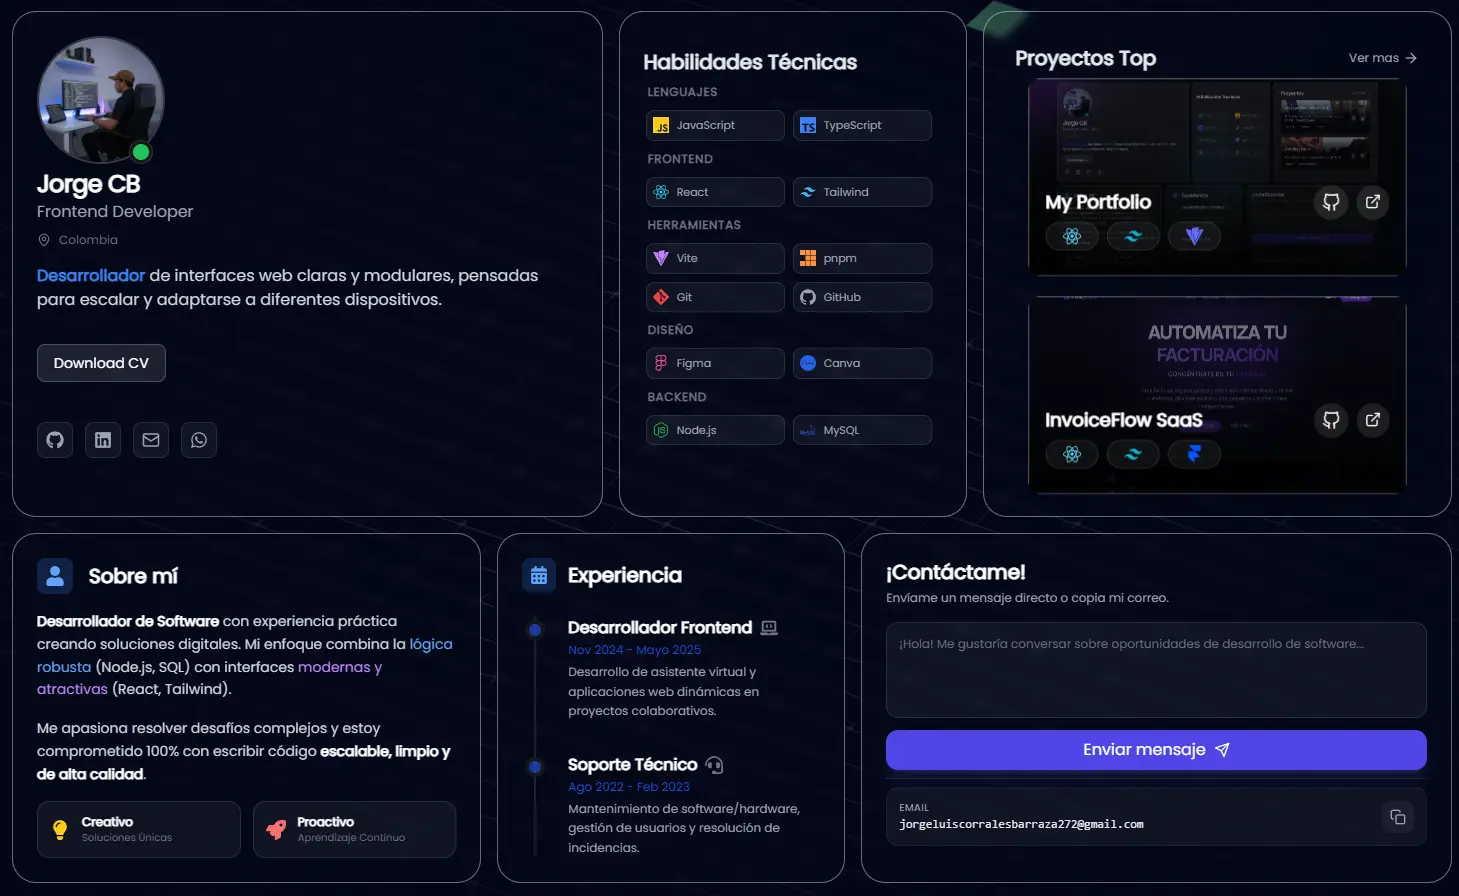Open the My Portfolio project thumbnail
Screen dimensions: 1459x896
click(x=1216, y=140)
